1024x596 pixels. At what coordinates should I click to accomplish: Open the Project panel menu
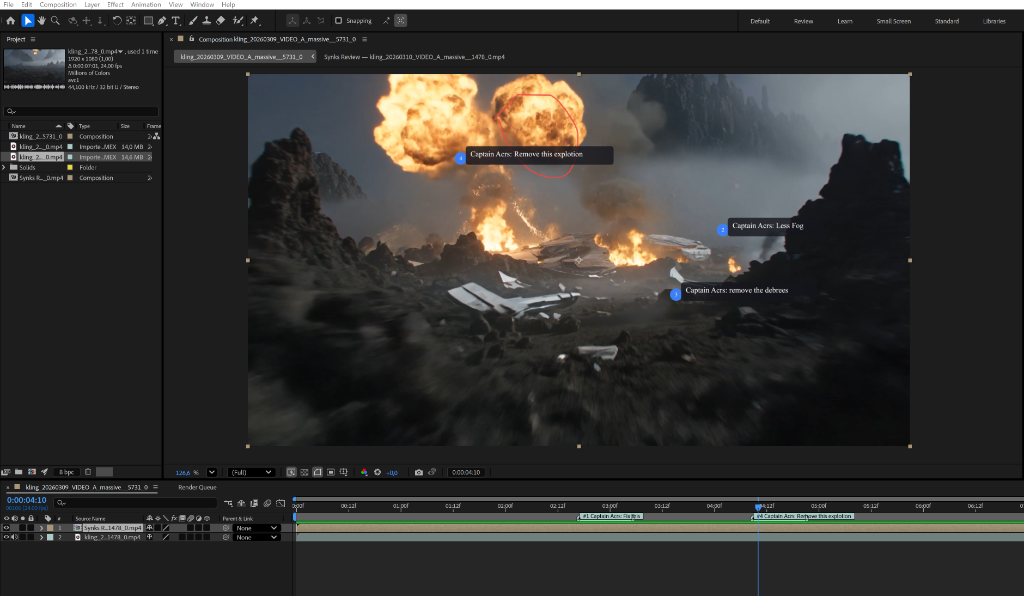coord(33,39)
